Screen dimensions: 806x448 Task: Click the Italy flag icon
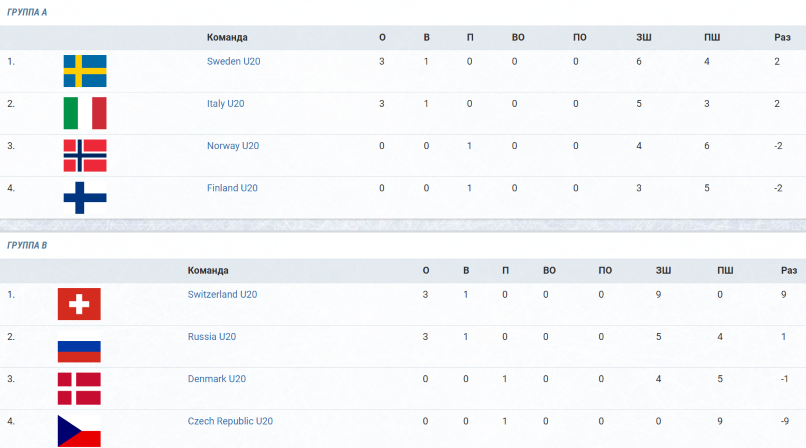click(x=85, y=113)
